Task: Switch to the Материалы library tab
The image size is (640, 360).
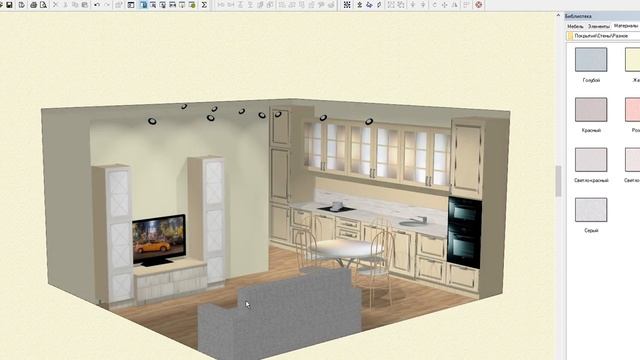Action: pyautogui.click(x=626, y=26)
